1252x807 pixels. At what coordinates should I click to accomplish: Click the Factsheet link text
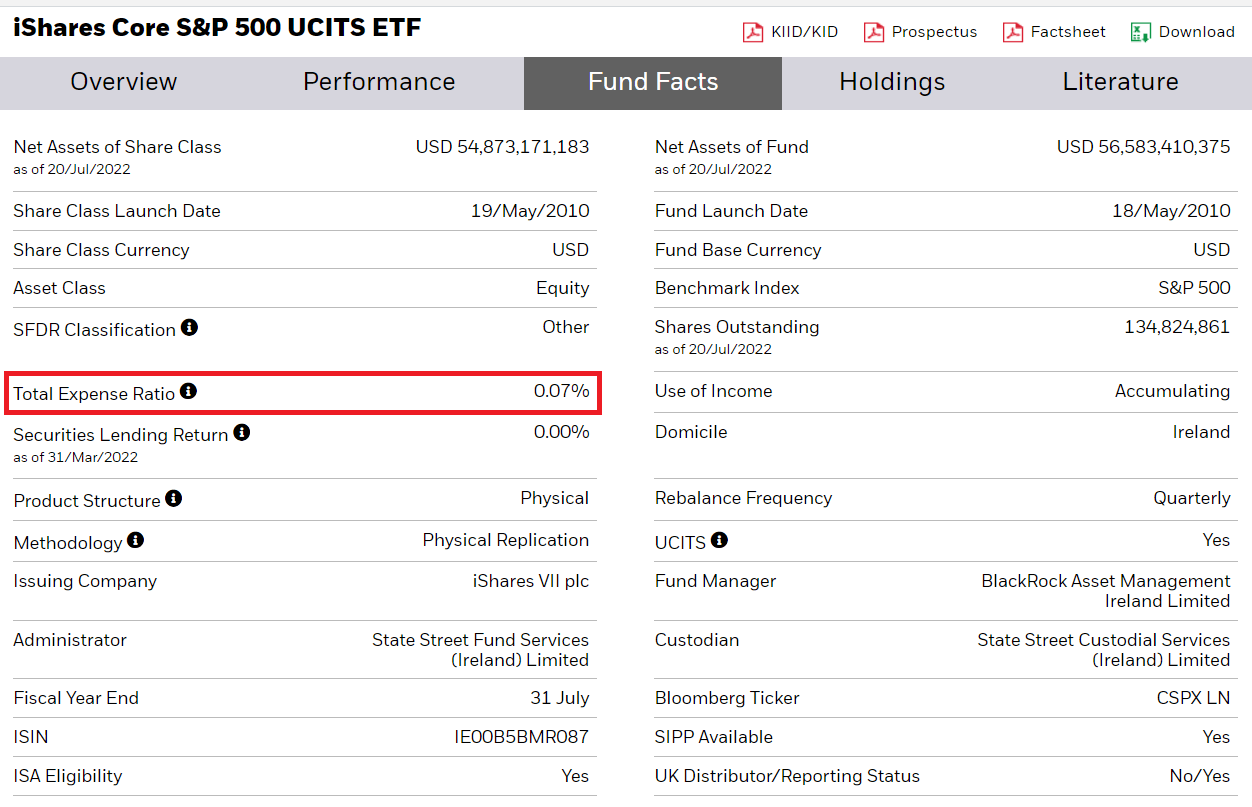tap(1068, 32)
